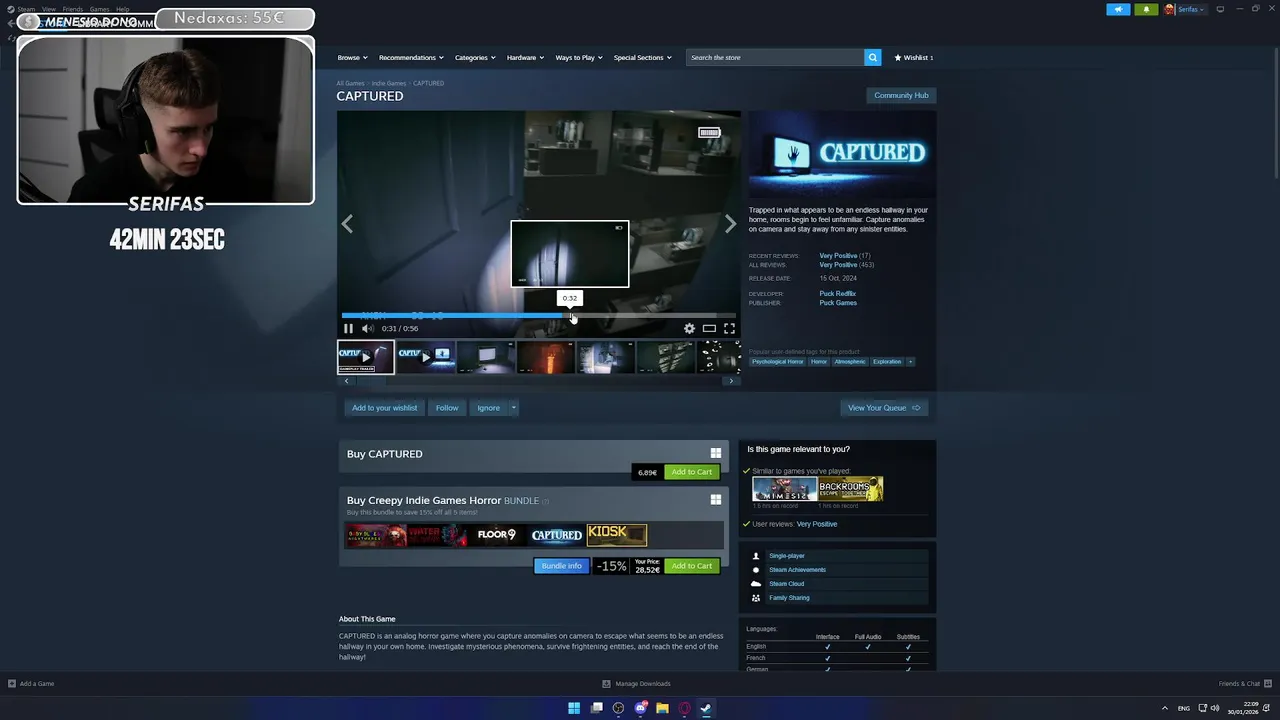The width and height of the screenshot is (1280, 720).
Task: Follow the CAPTURED game
Action: point(447,407)
